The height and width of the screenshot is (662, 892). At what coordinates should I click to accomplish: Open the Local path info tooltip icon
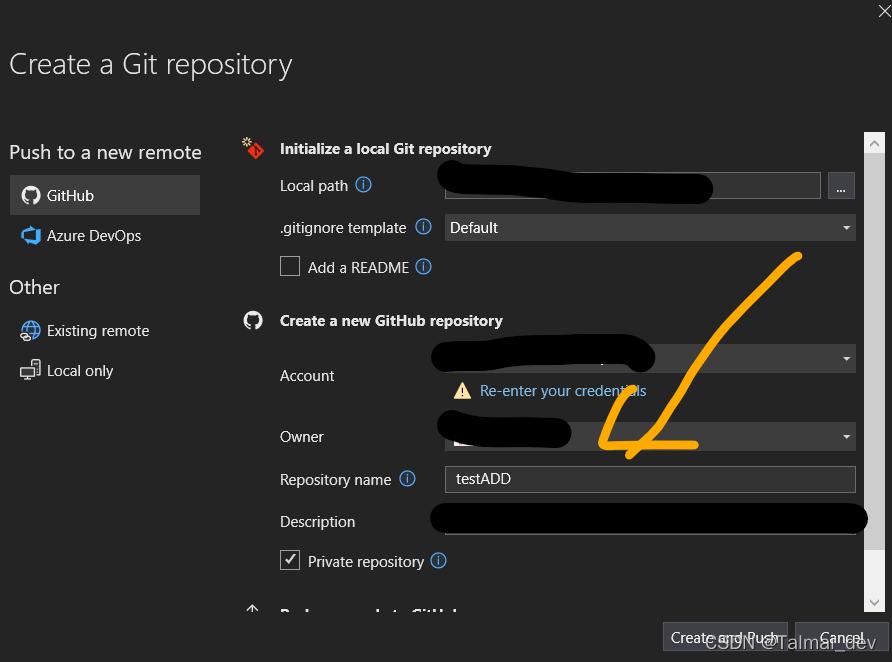click(363, 185)
